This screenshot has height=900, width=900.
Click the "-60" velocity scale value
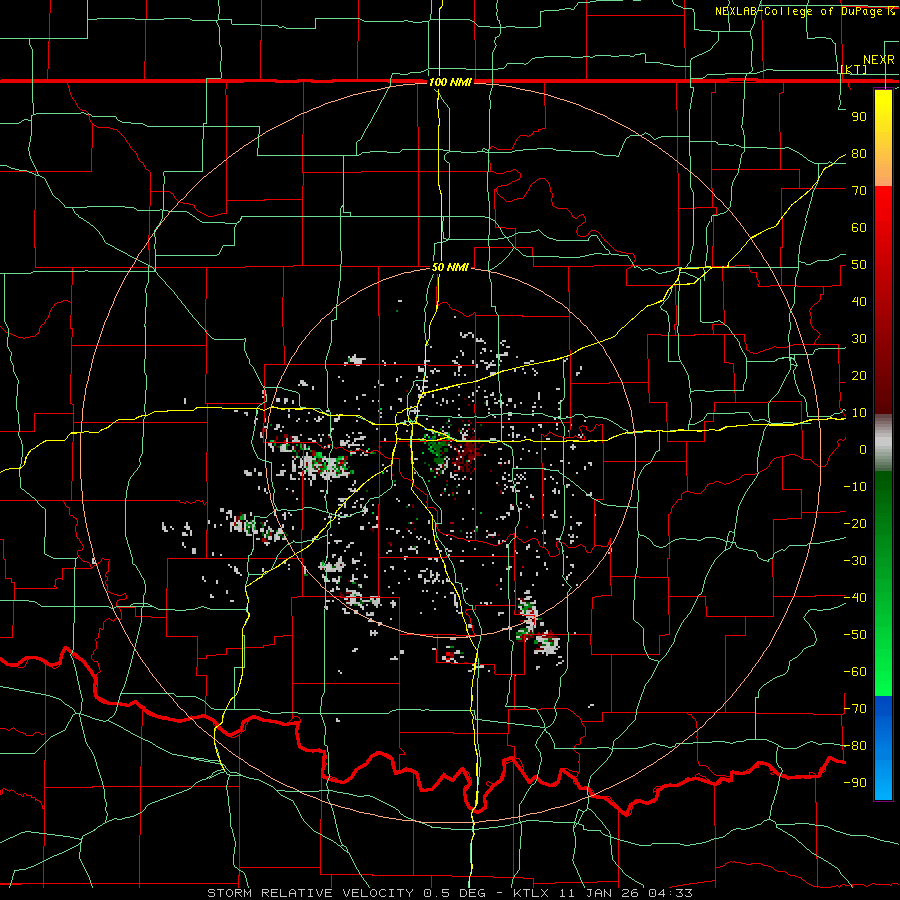(x=855, y=672)
